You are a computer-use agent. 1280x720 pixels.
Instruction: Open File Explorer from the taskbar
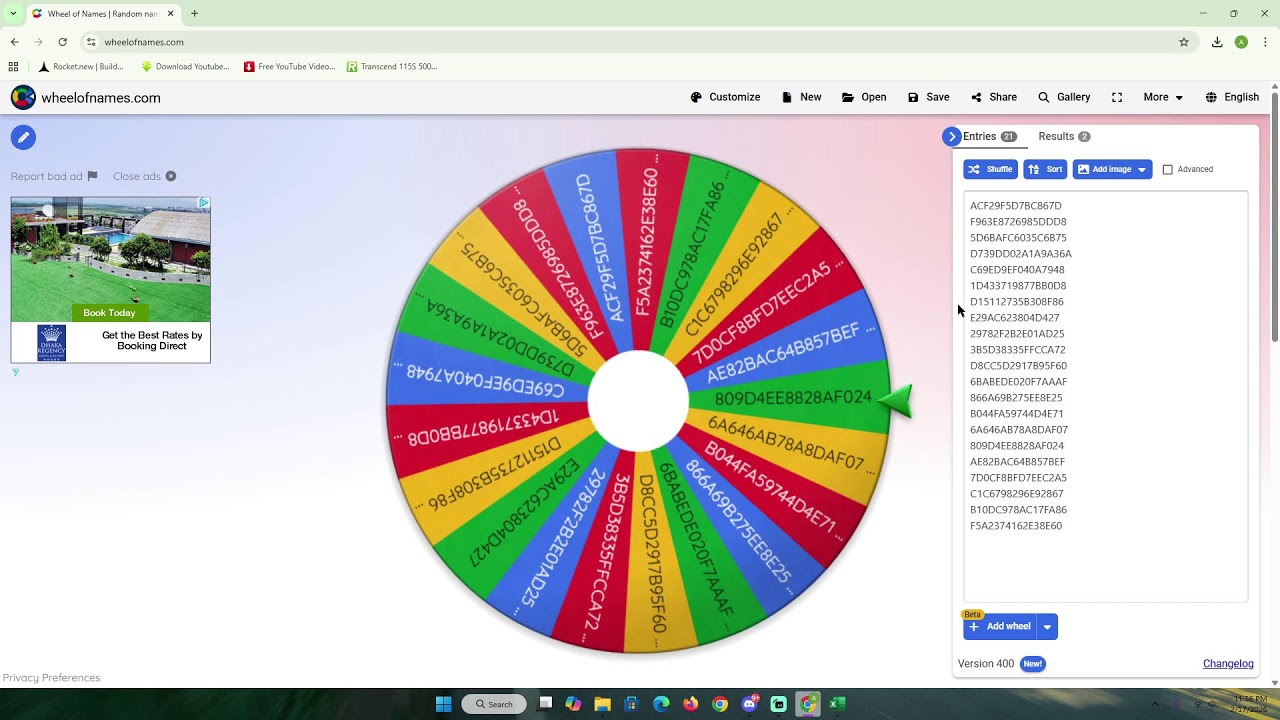tap(602, 704)
